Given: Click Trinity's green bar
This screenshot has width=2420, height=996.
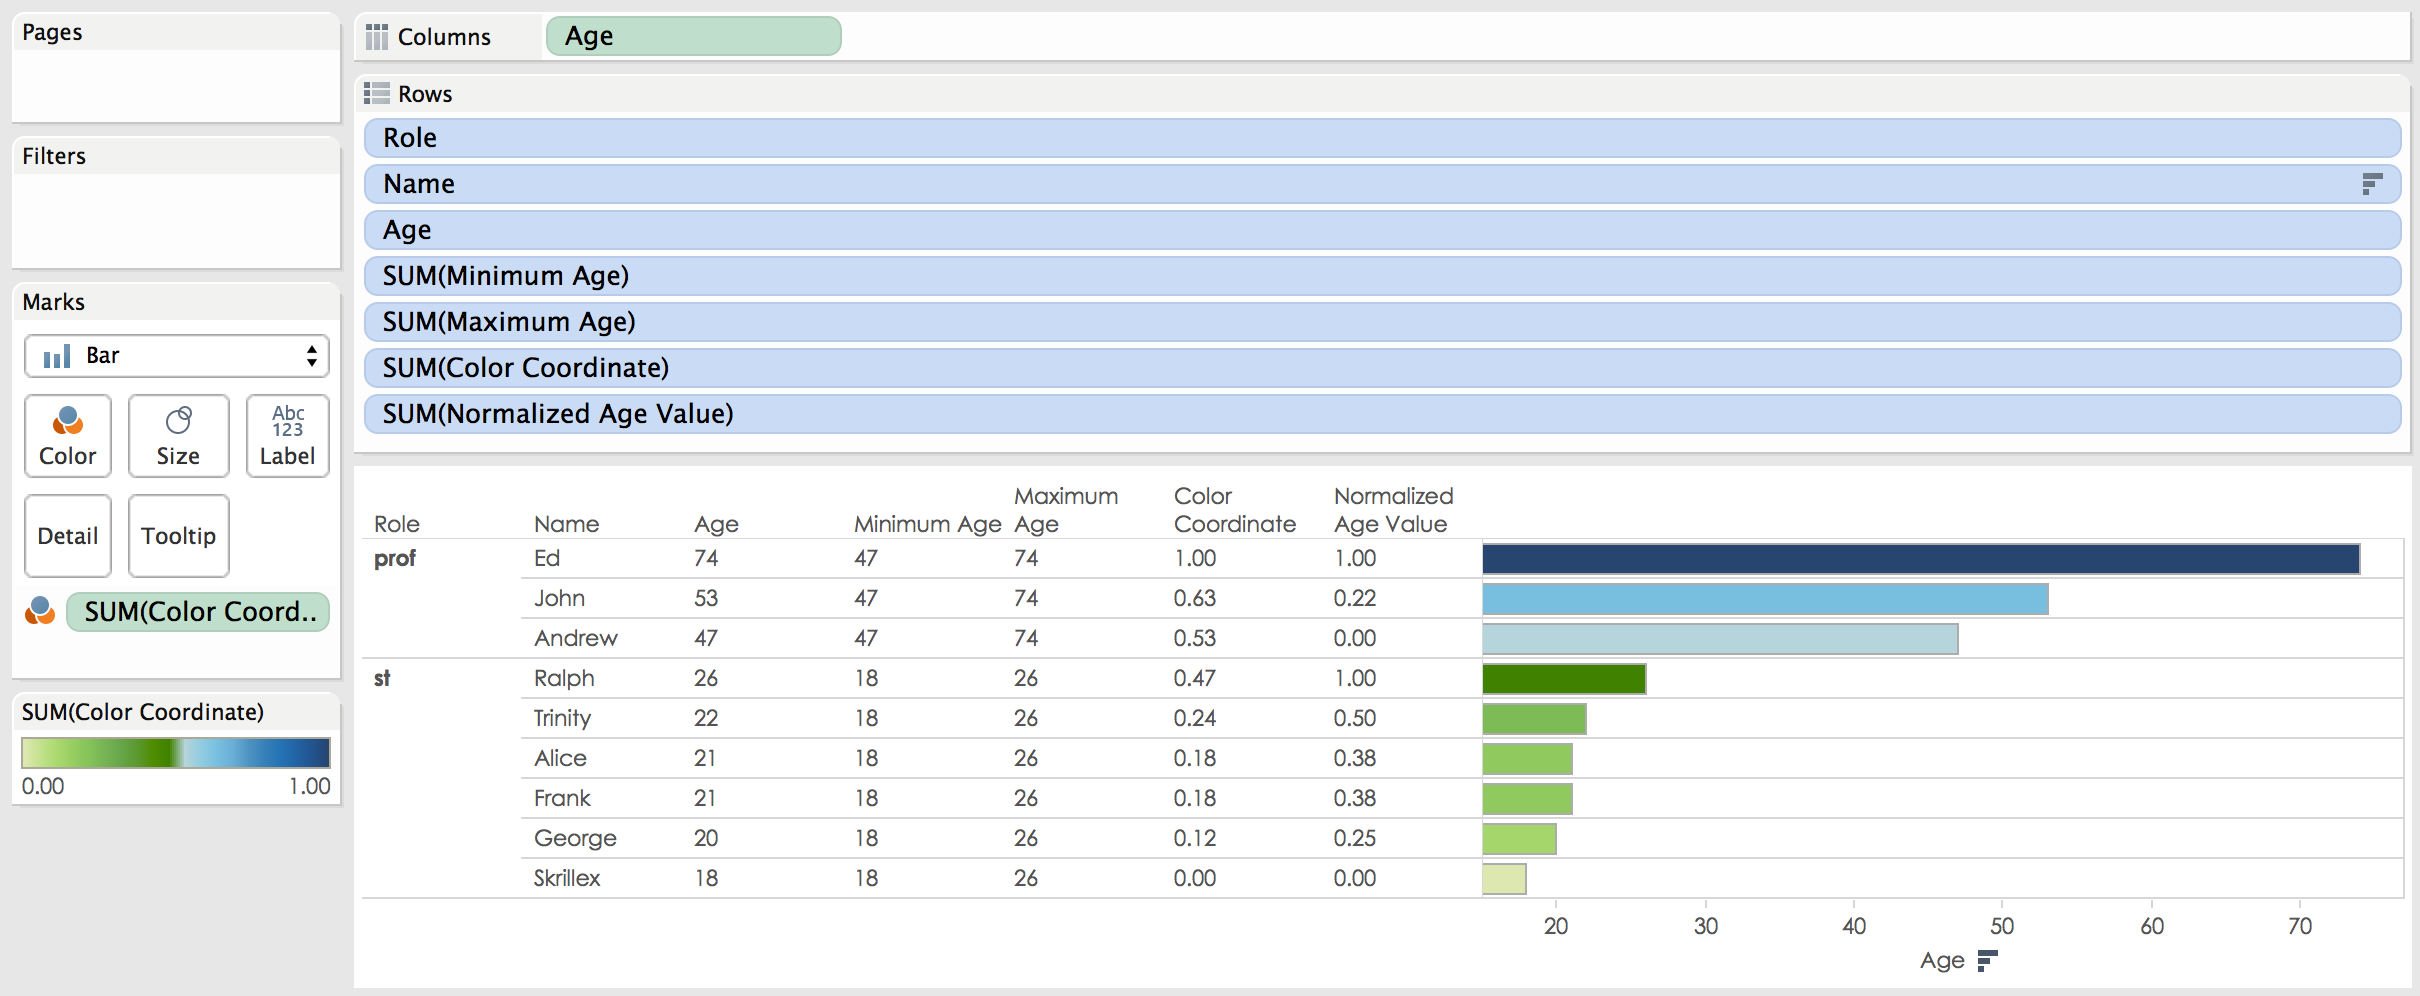Looking at the screenshot, I should (x=1534, y=719).
